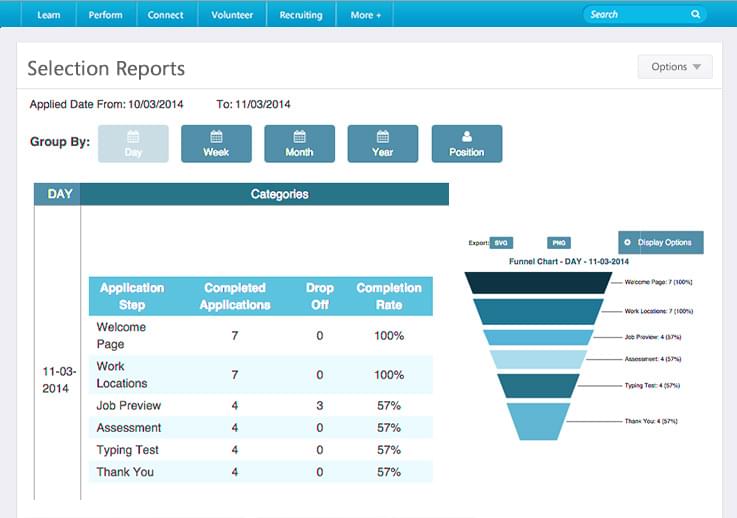737x518 pixels.
Task: Select the Assessment funnel segment
Action: tap(538, 359)
